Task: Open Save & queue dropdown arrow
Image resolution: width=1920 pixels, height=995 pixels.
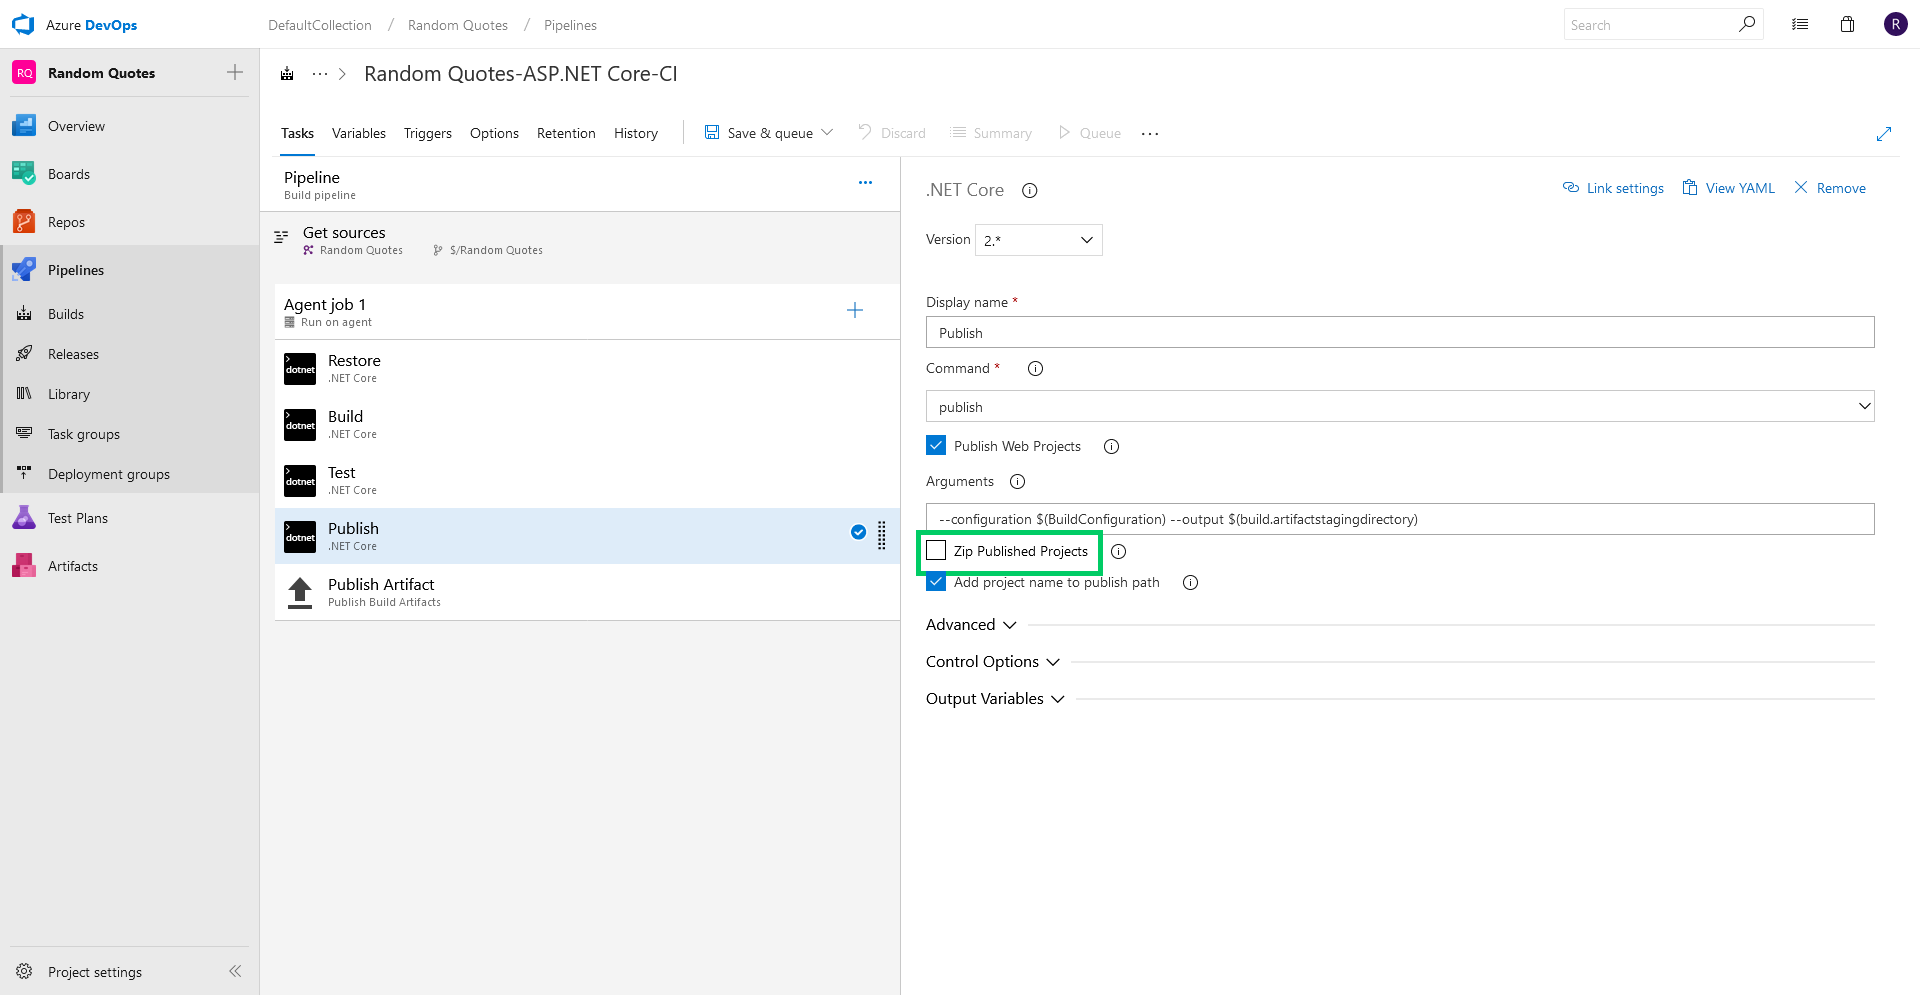Action: pyautogui.click(x=827, y=132)
